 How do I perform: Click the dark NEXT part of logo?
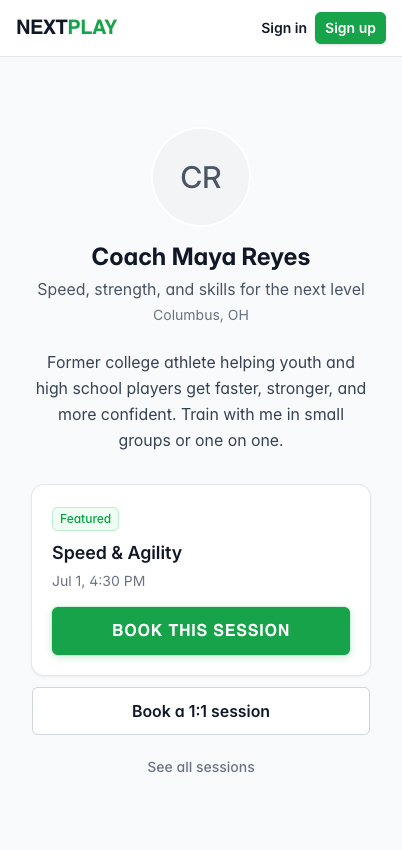pyautogui.click(x=42, y=27)
